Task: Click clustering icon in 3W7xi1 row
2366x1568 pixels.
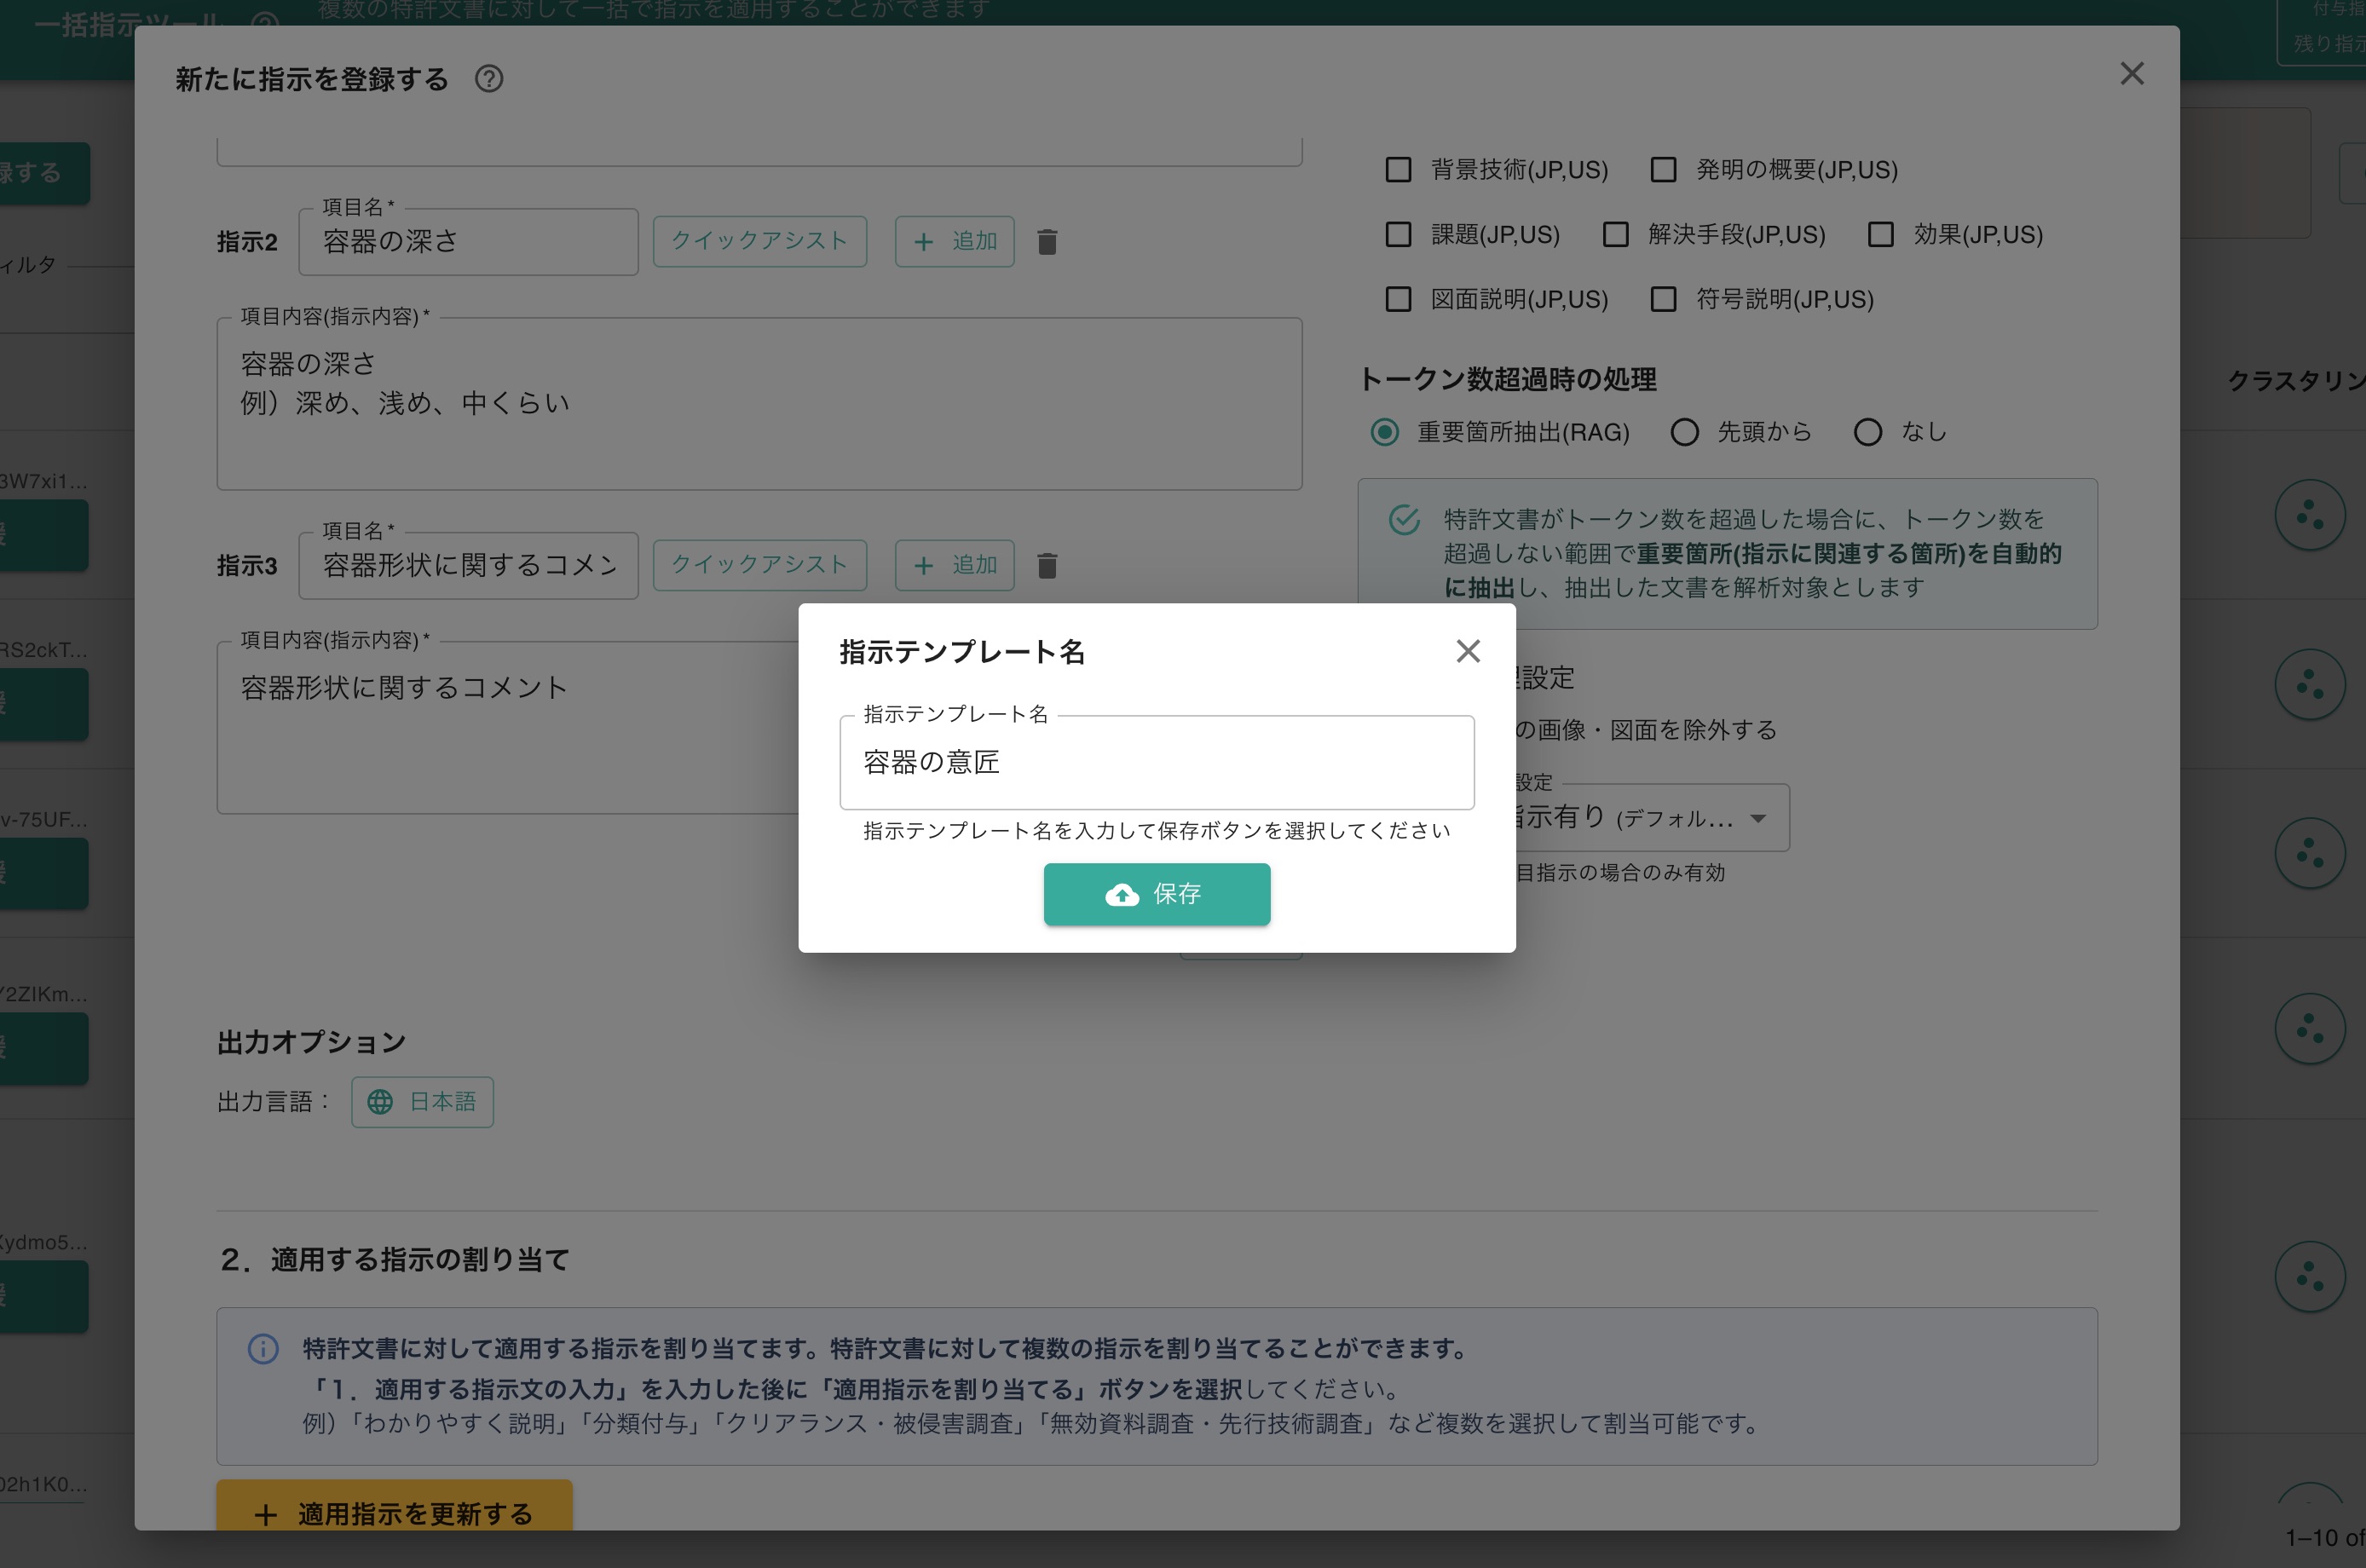Action: point(2310,516)
